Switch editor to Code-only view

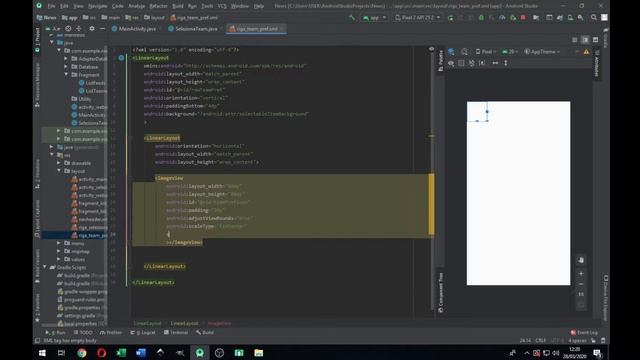click(x=574, y=40)
